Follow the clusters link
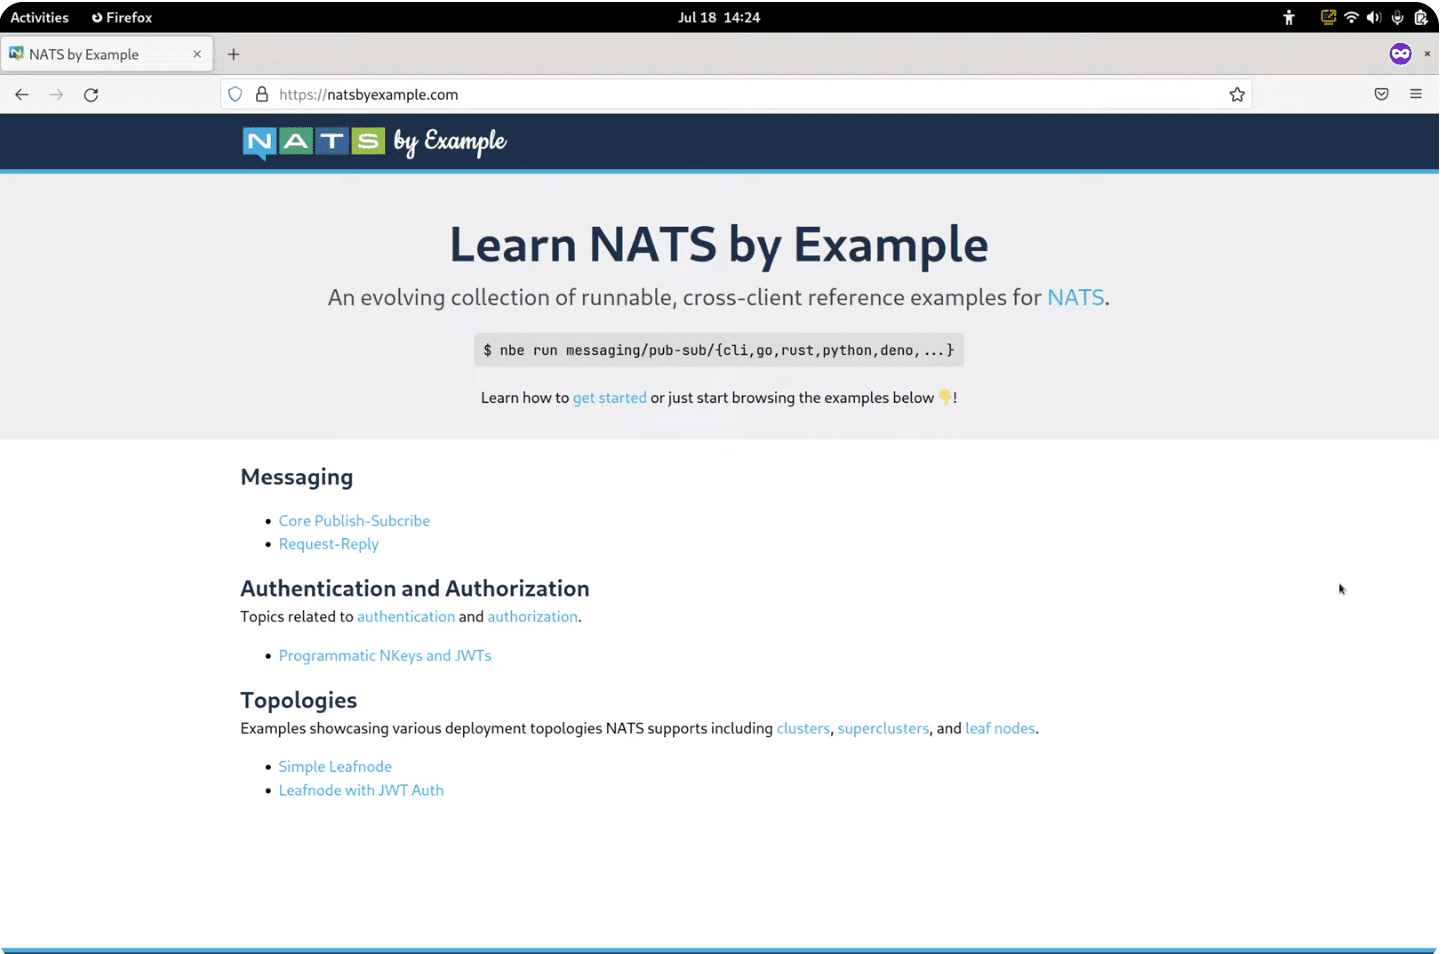The image size is (1446, 954). [x=803, y=728]
